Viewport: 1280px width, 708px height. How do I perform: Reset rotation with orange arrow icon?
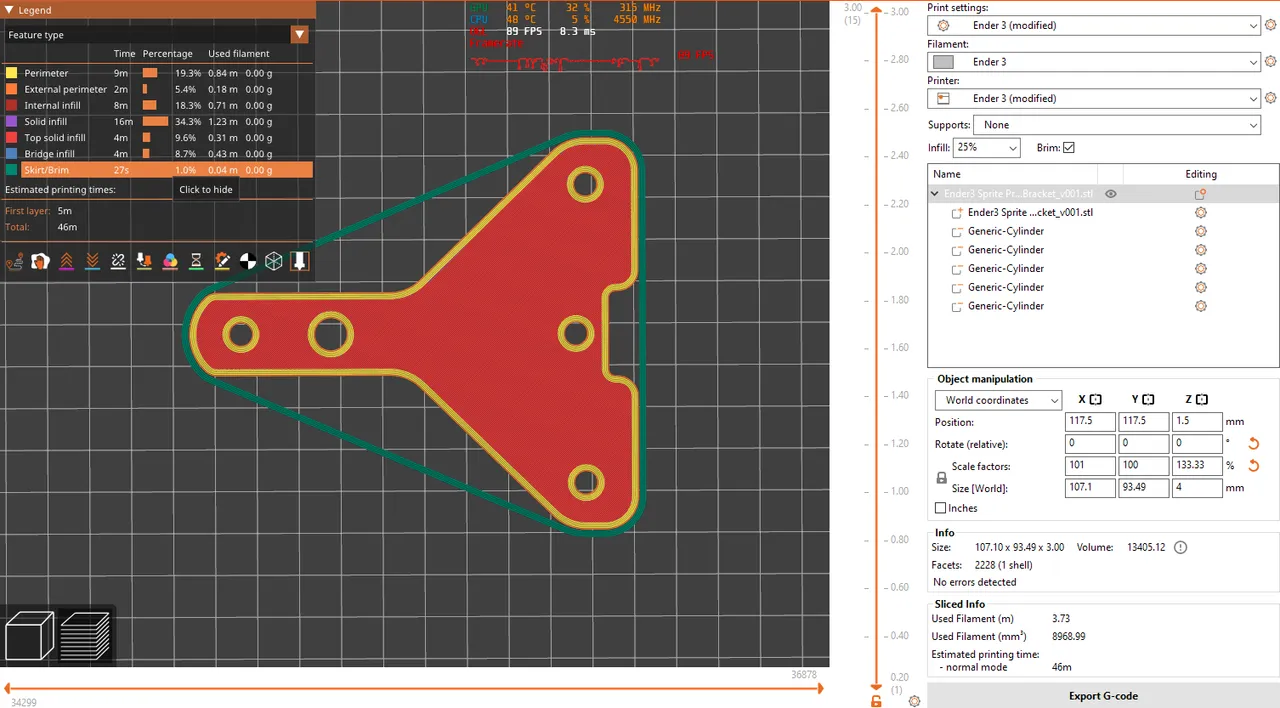click(1253, 444)
